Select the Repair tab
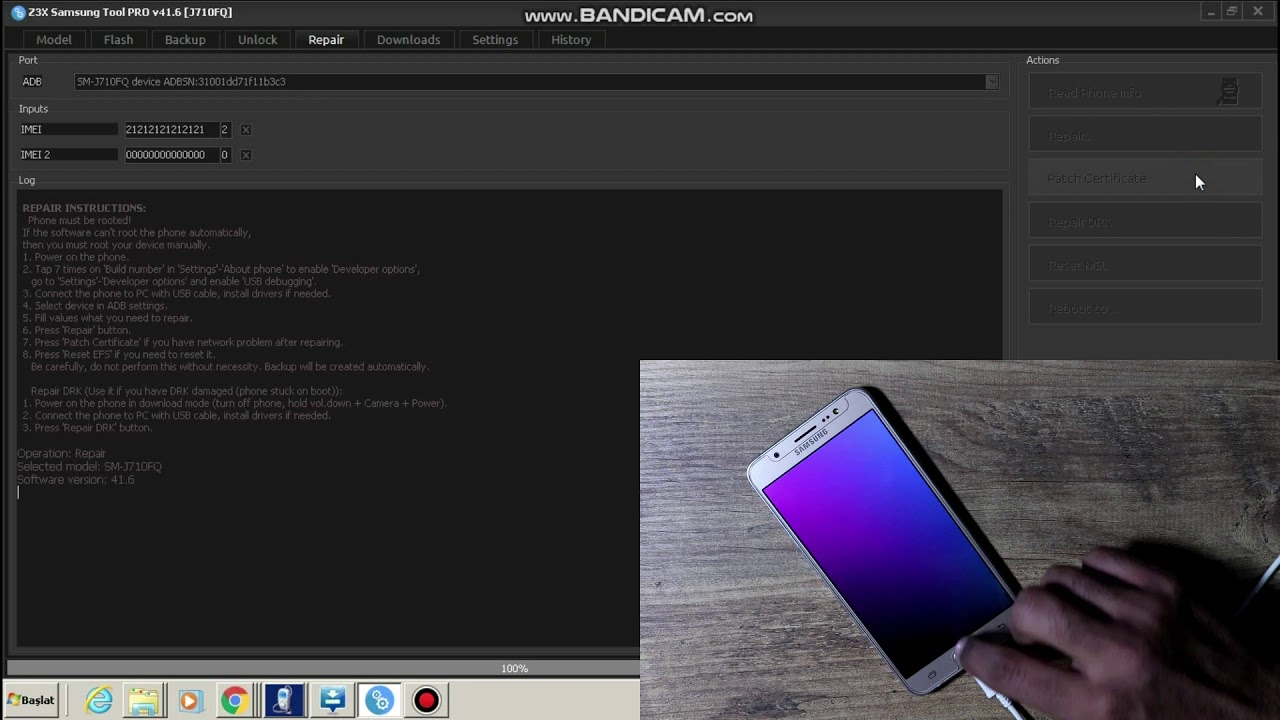This screenshot has width=1280, height=720. pos(326,40)
